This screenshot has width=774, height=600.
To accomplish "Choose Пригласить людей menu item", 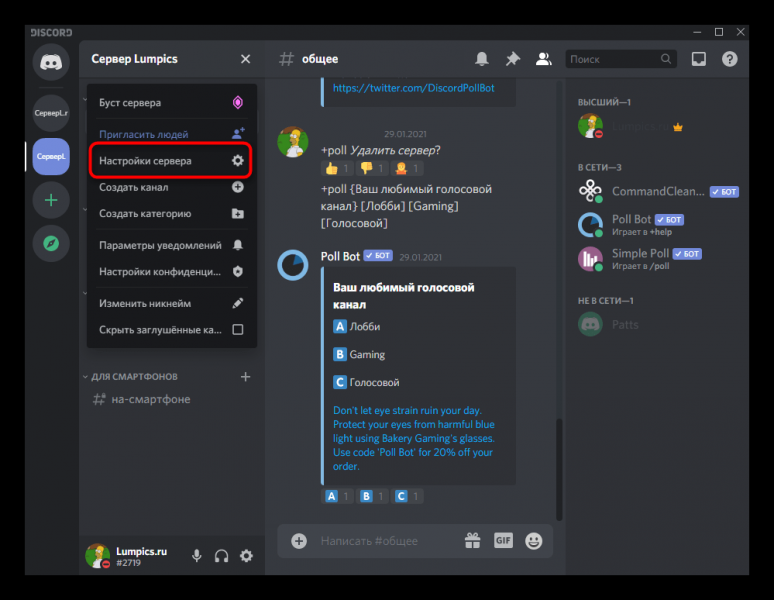I will click(x=172, y=134).
